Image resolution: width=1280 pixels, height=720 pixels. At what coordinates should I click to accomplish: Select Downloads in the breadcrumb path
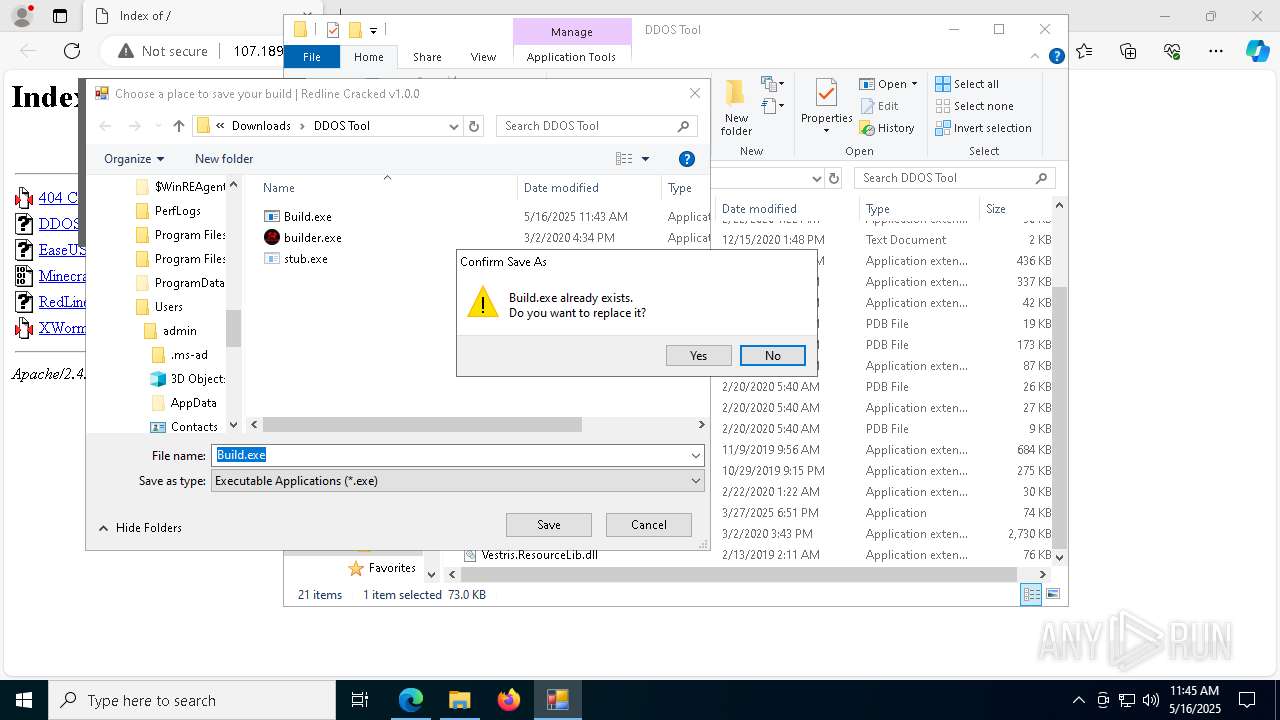(x=261, y=126)
